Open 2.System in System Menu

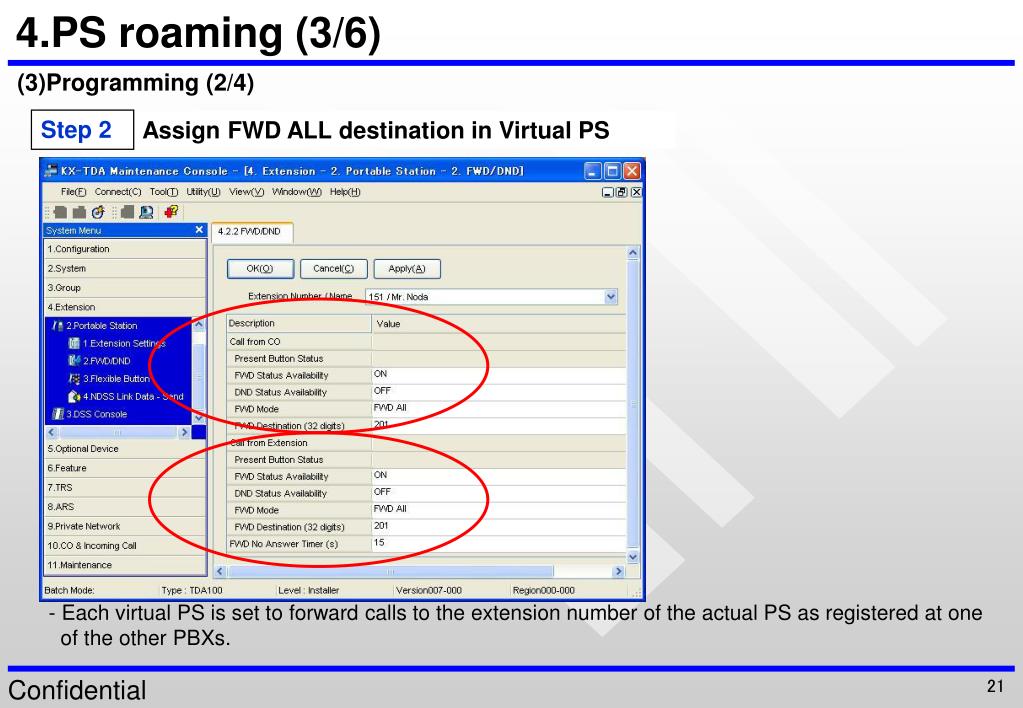pos(125,268)
